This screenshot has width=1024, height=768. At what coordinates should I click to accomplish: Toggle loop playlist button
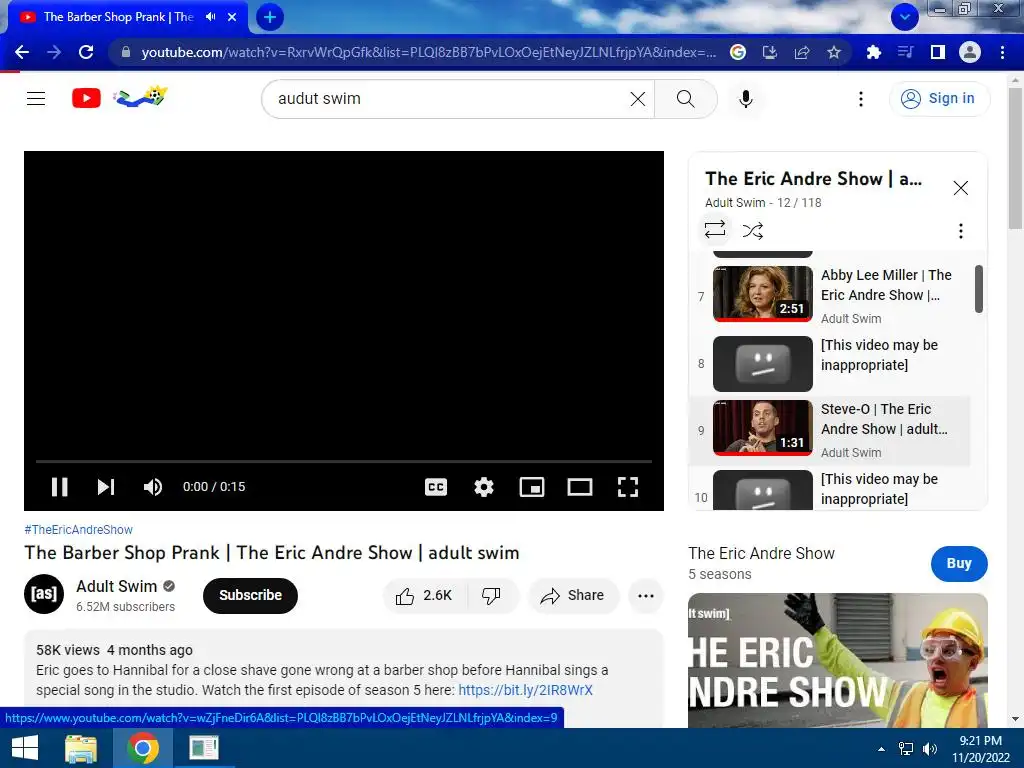[x=715, y=230]
